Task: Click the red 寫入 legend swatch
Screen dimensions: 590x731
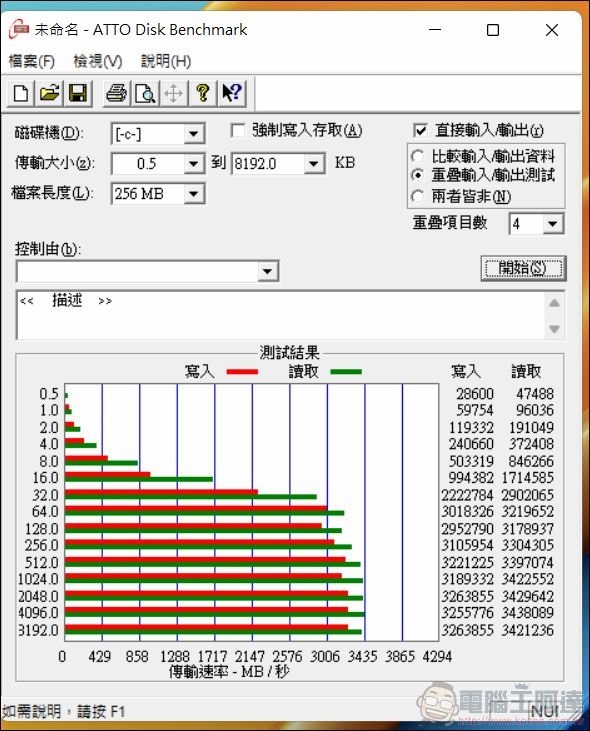Action: tap(242, 372)
